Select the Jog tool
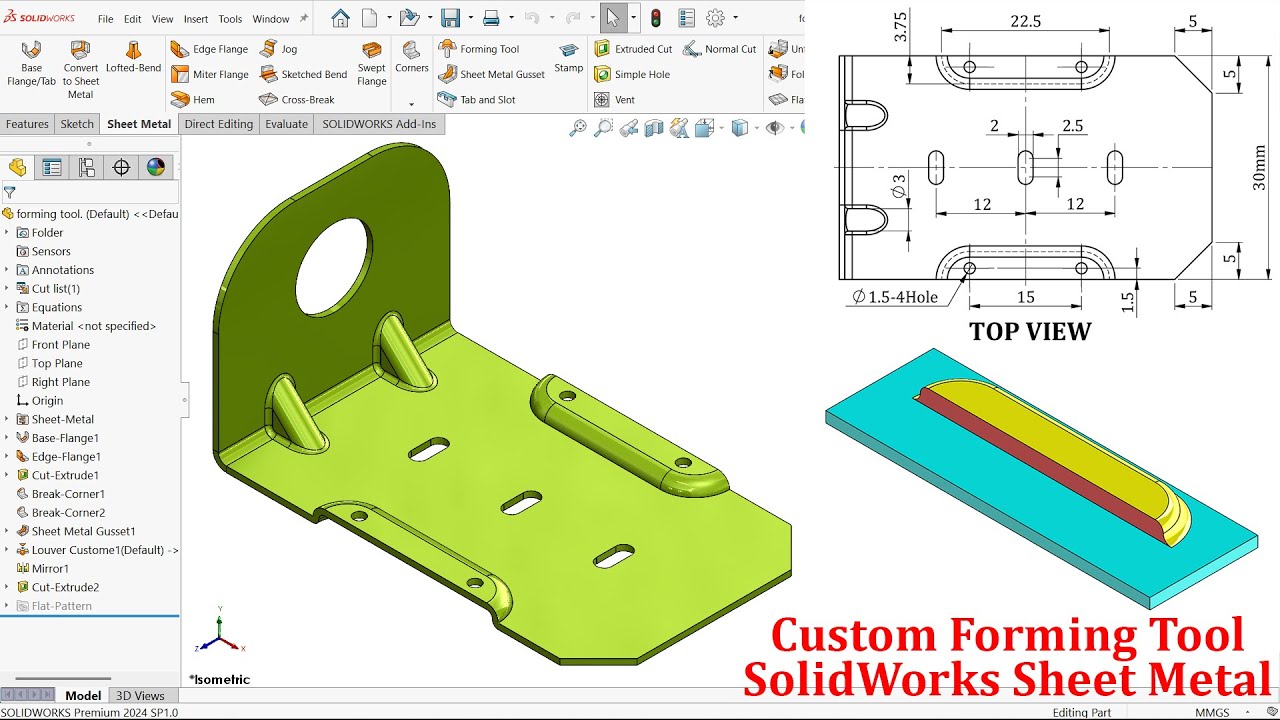 (279, 49)
